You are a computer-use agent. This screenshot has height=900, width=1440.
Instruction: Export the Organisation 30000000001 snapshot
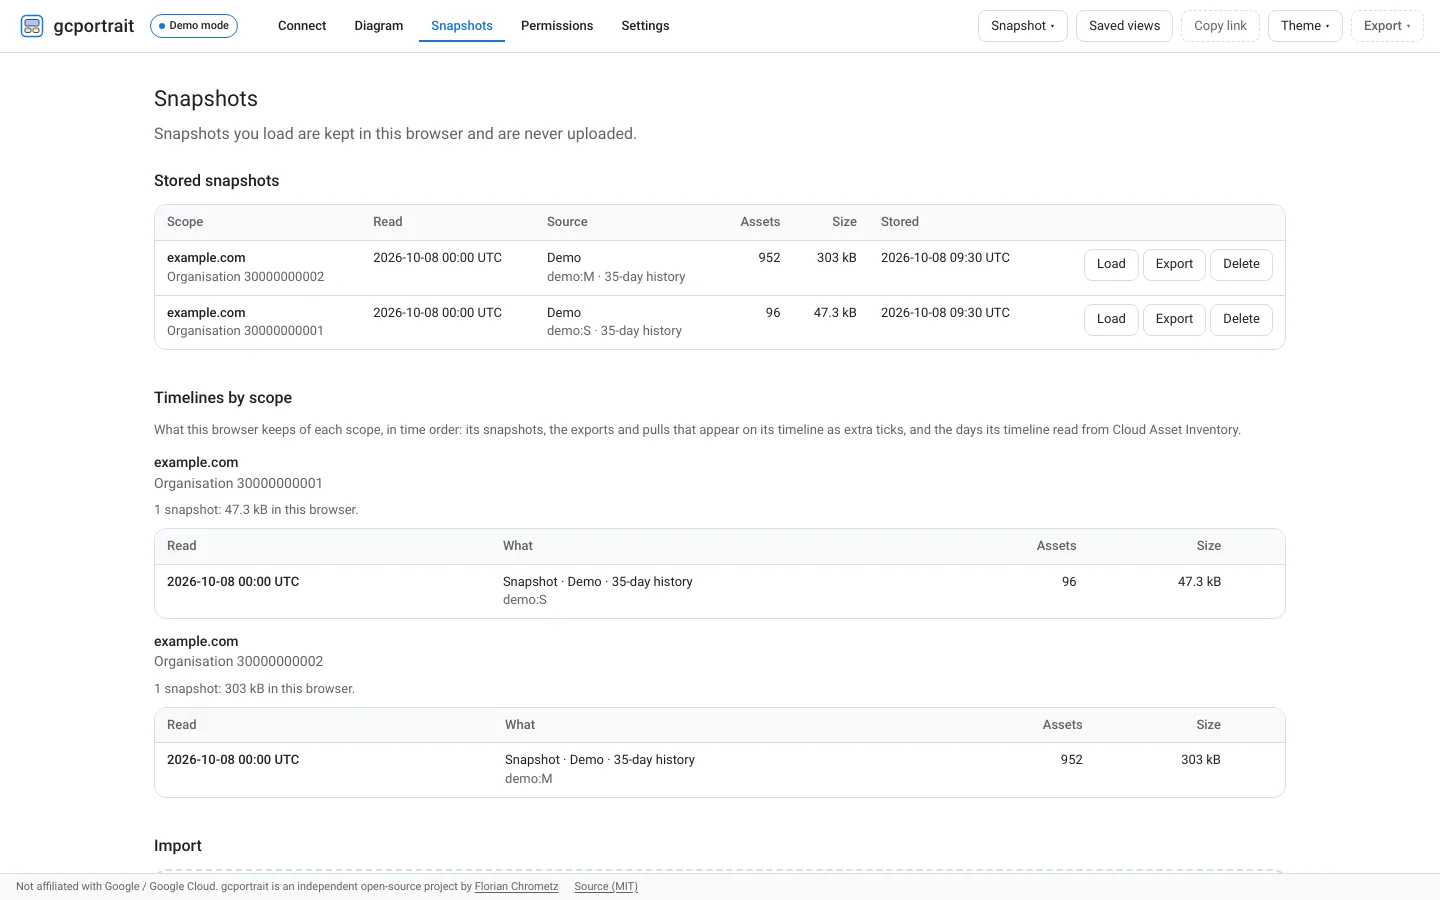(x=1174, y=319)
